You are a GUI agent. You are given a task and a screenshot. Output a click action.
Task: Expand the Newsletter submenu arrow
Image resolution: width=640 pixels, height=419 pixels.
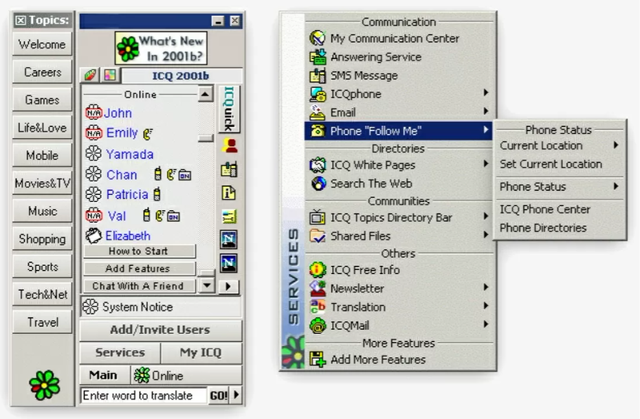point(485,287)
